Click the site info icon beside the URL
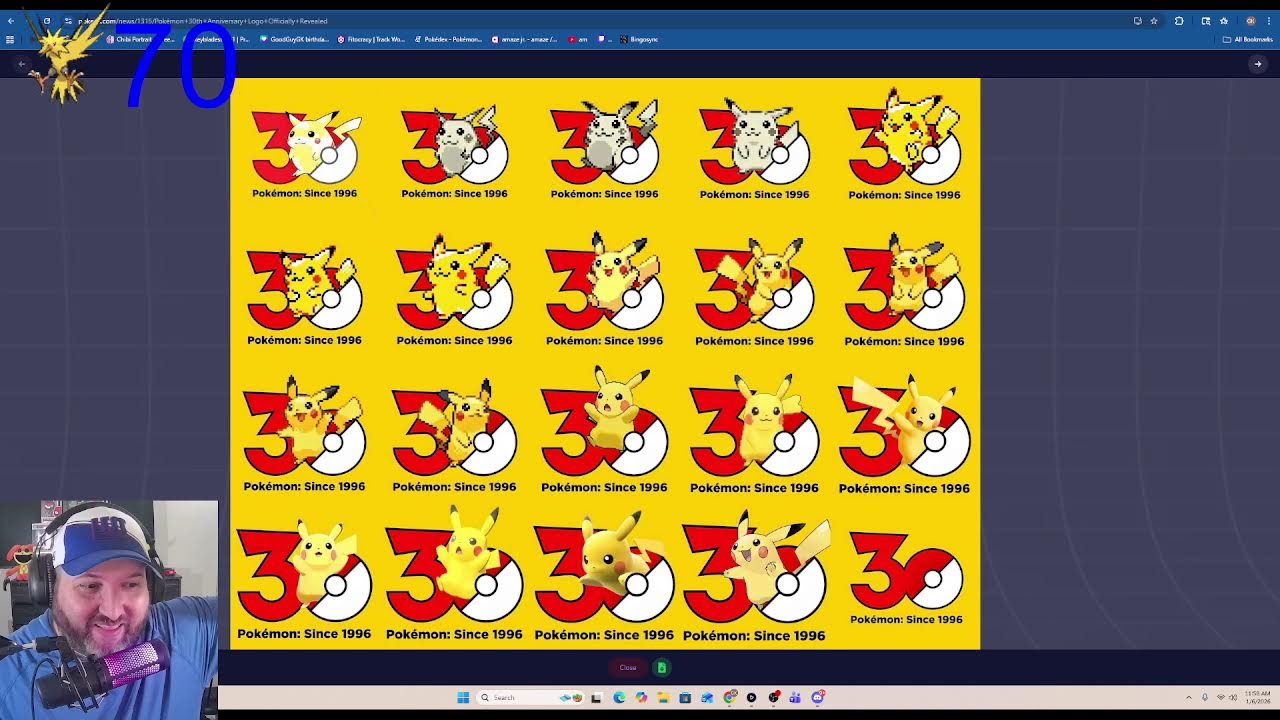1280x720 pixels. pos(67,21)
